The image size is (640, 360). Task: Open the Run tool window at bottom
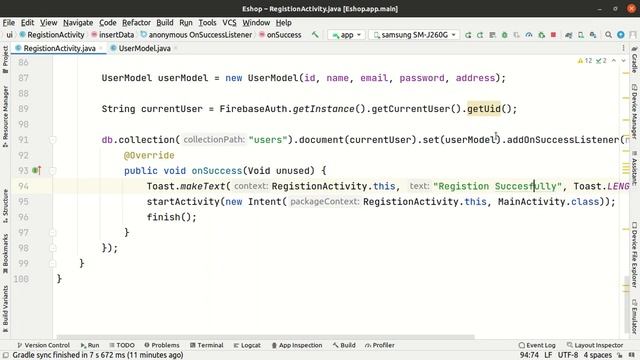point(90,345)
